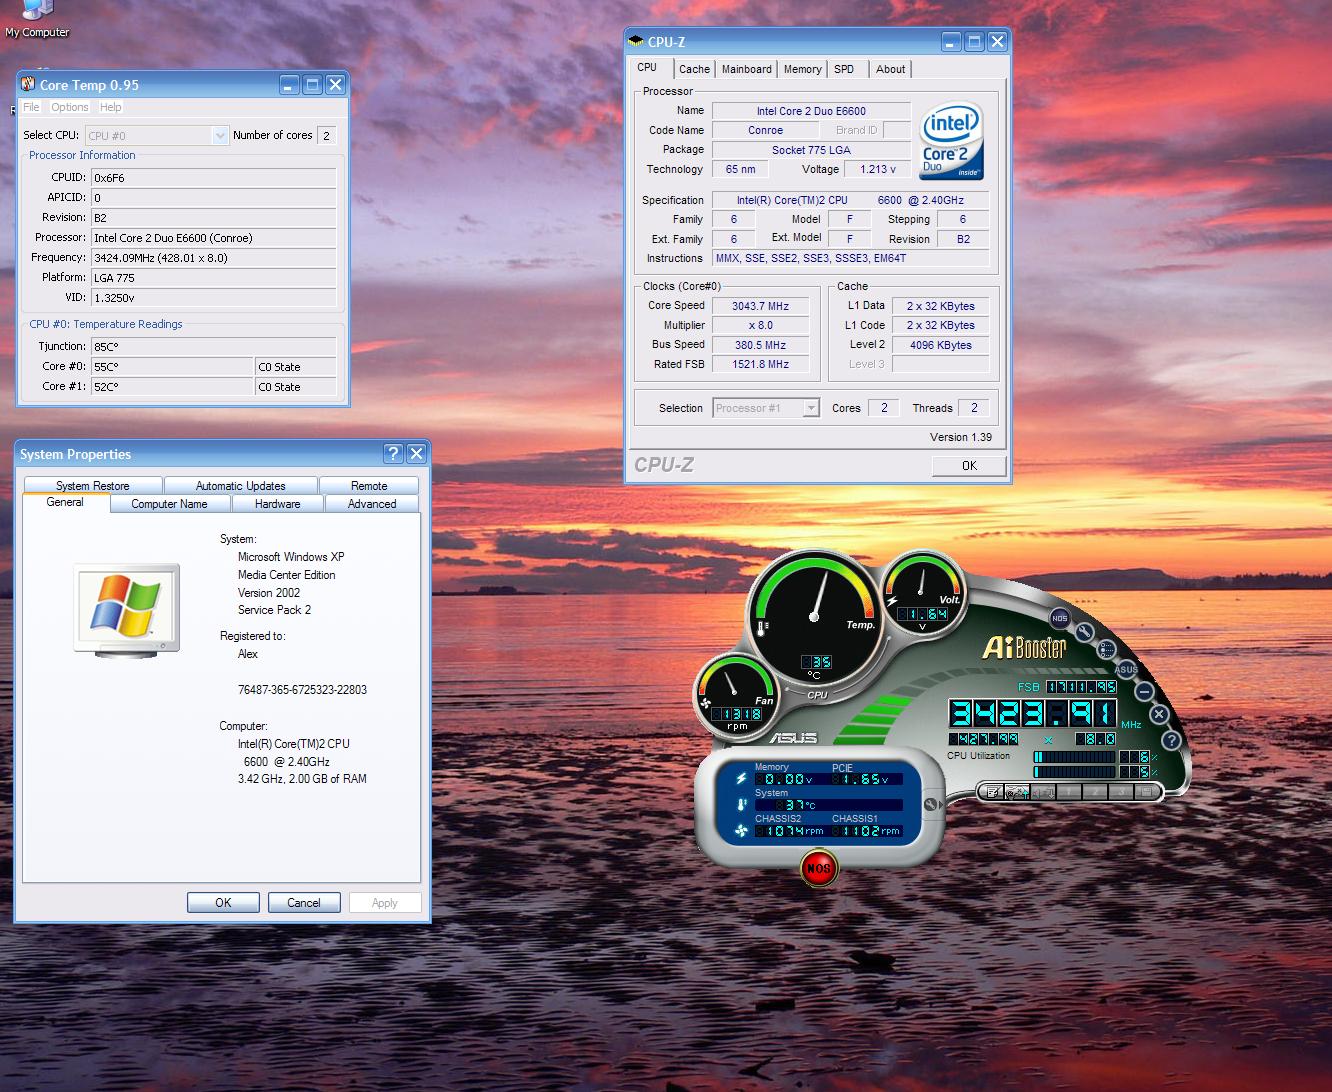
Task: Switch to About tab in CPU-Z
Action: (x=891, y=69)
